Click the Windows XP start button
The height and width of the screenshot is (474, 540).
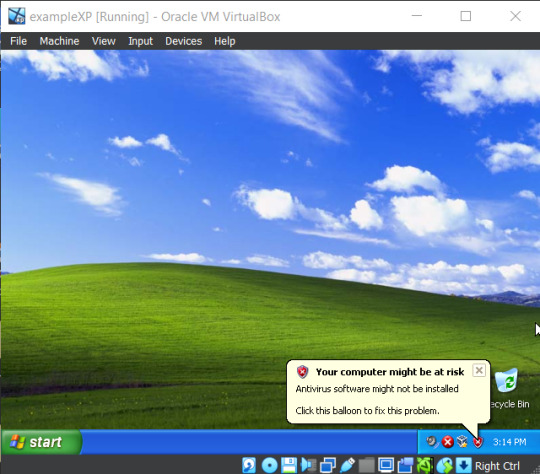[x=41, y=442]
